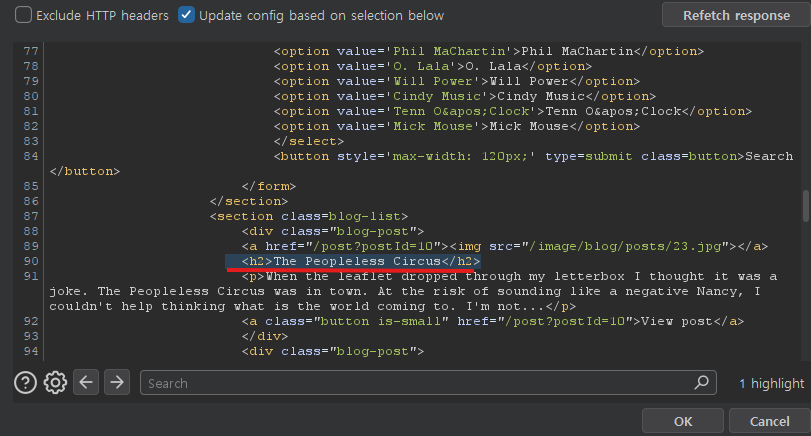Viewport: 811px width, 436px height.
Task: Click line 81 option Tenn O&apos;Clock
Action: click(513, 111)
